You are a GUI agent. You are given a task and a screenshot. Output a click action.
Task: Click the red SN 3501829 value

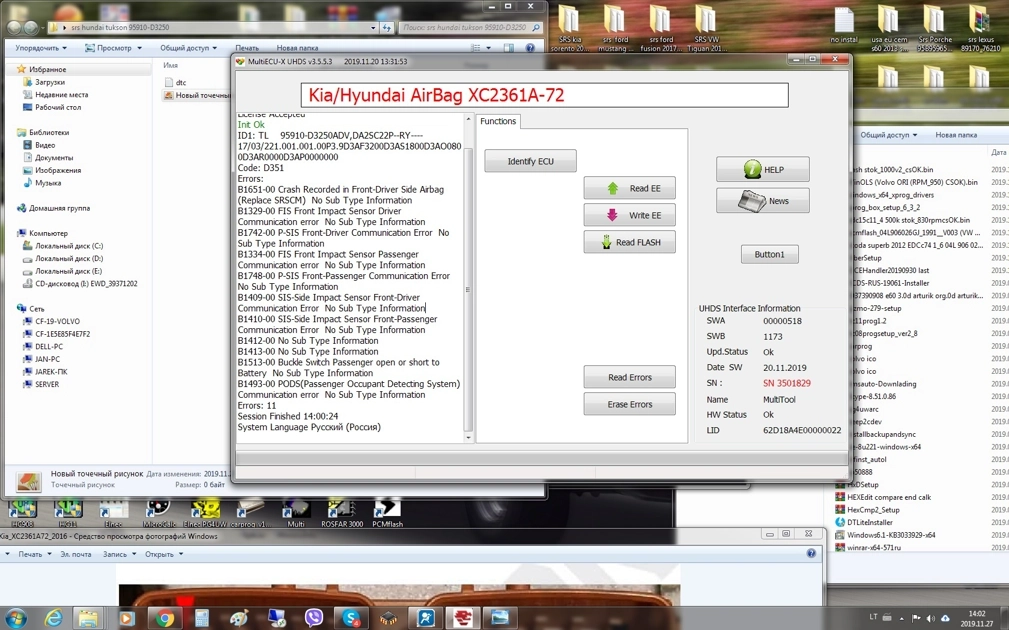point(787,383)
